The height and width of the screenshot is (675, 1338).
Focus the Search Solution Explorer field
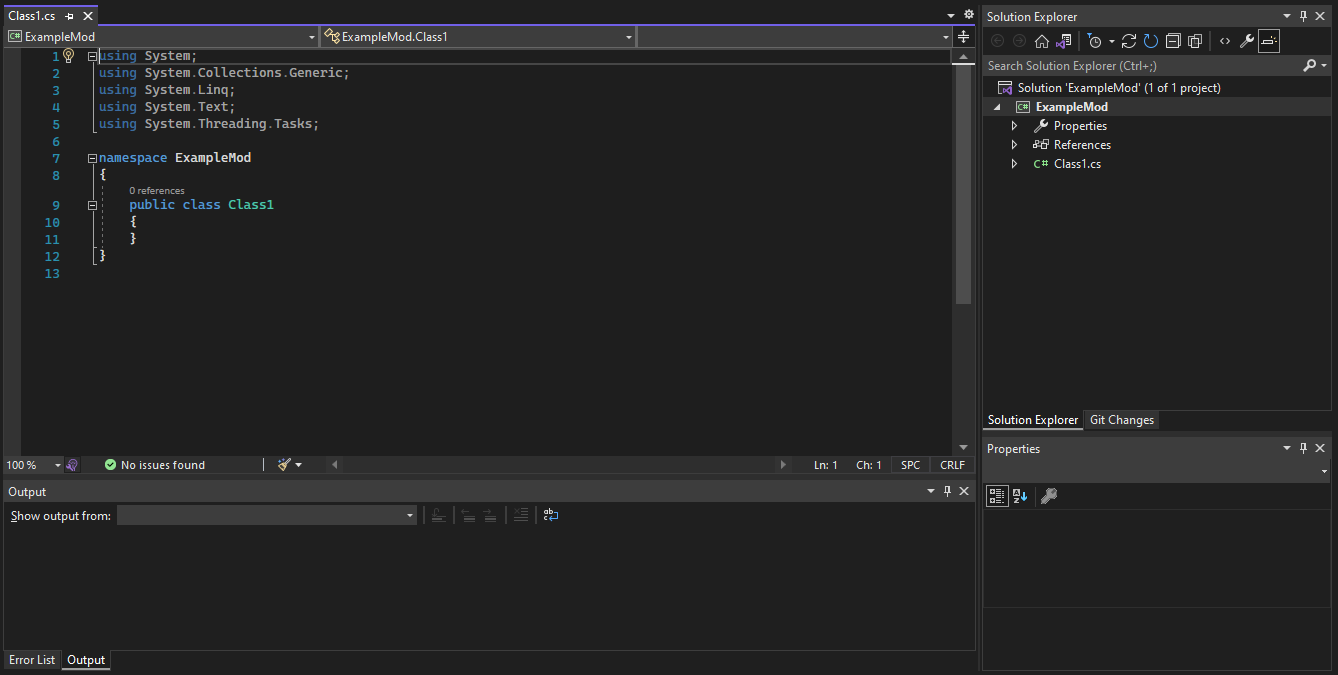[x=1143, y=65]
